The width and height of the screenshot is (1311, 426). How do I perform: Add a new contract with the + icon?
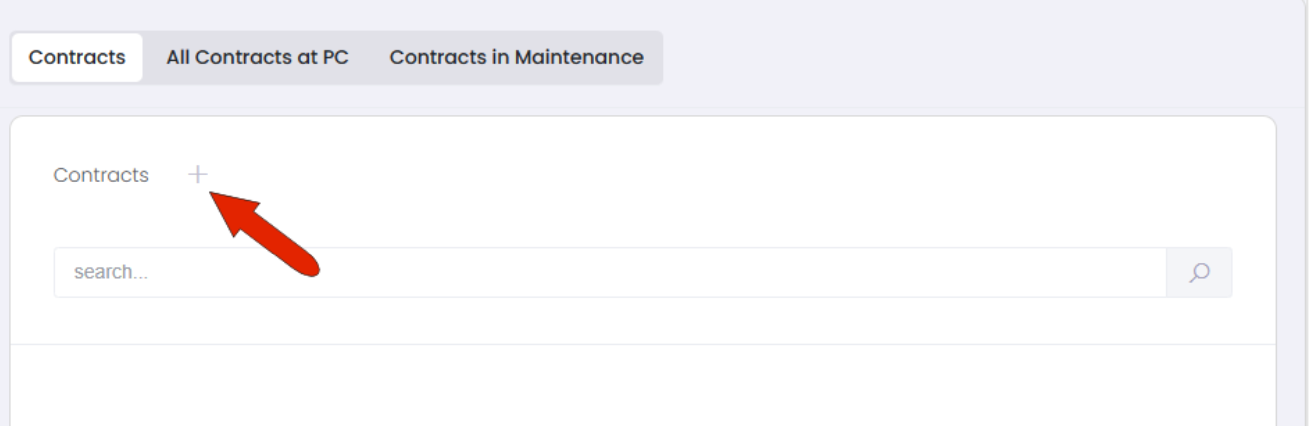197,174
